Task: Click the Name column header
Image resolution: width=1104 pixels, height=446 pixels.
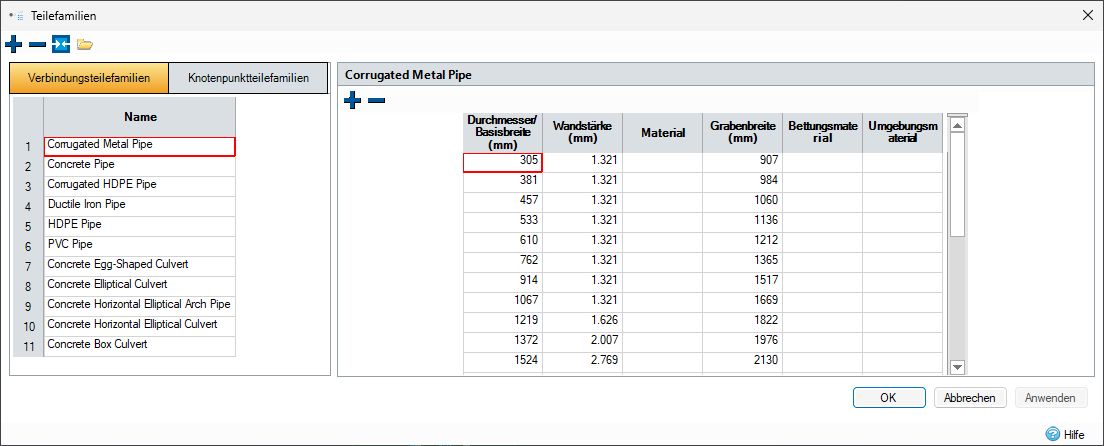Action: [140, 117]
